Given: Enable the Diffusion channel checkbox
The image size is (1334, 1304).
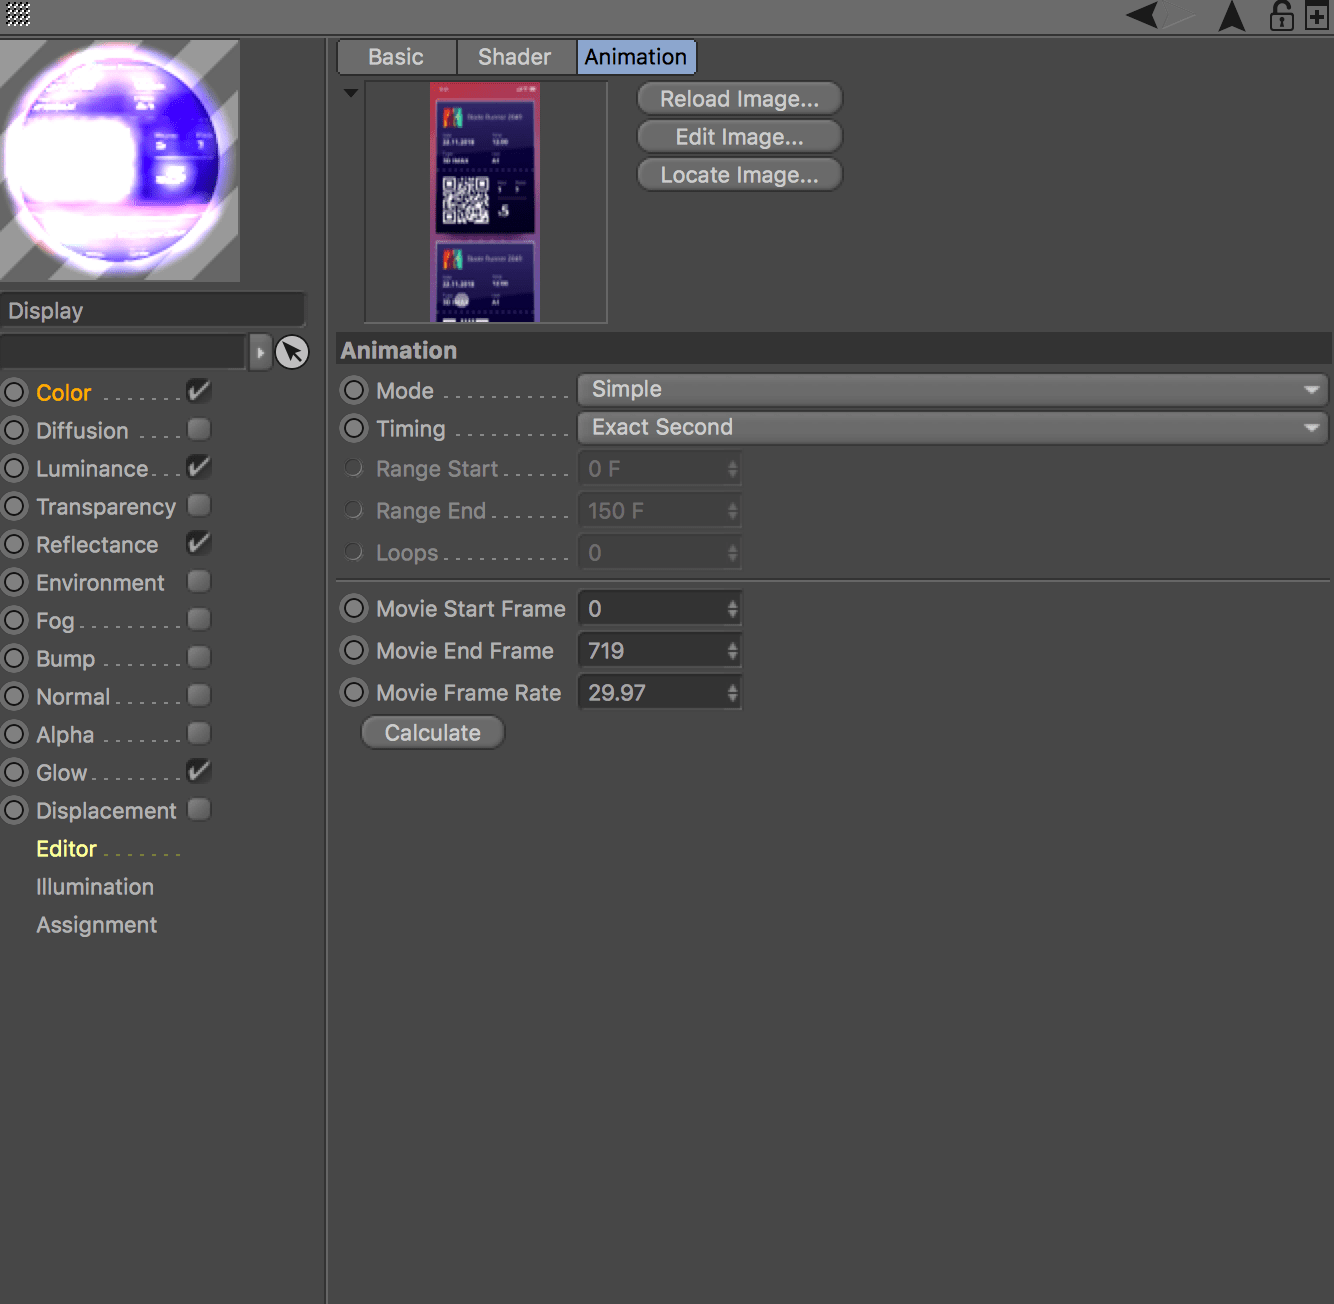Looking at the screenshot, I should click(x=199, y=430).
